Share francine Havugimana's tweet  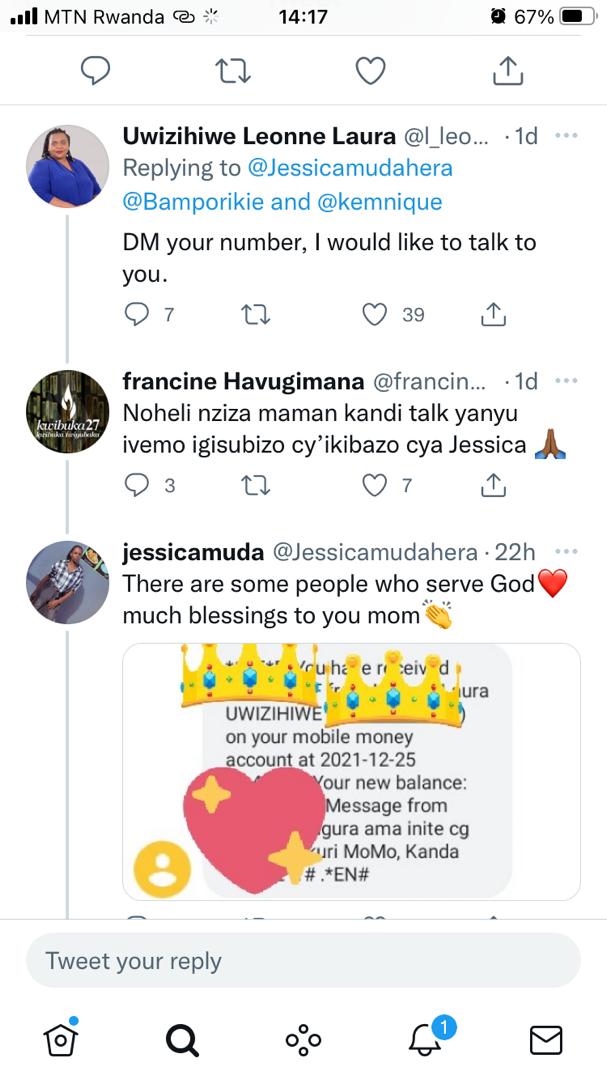[x=492, y=485]
